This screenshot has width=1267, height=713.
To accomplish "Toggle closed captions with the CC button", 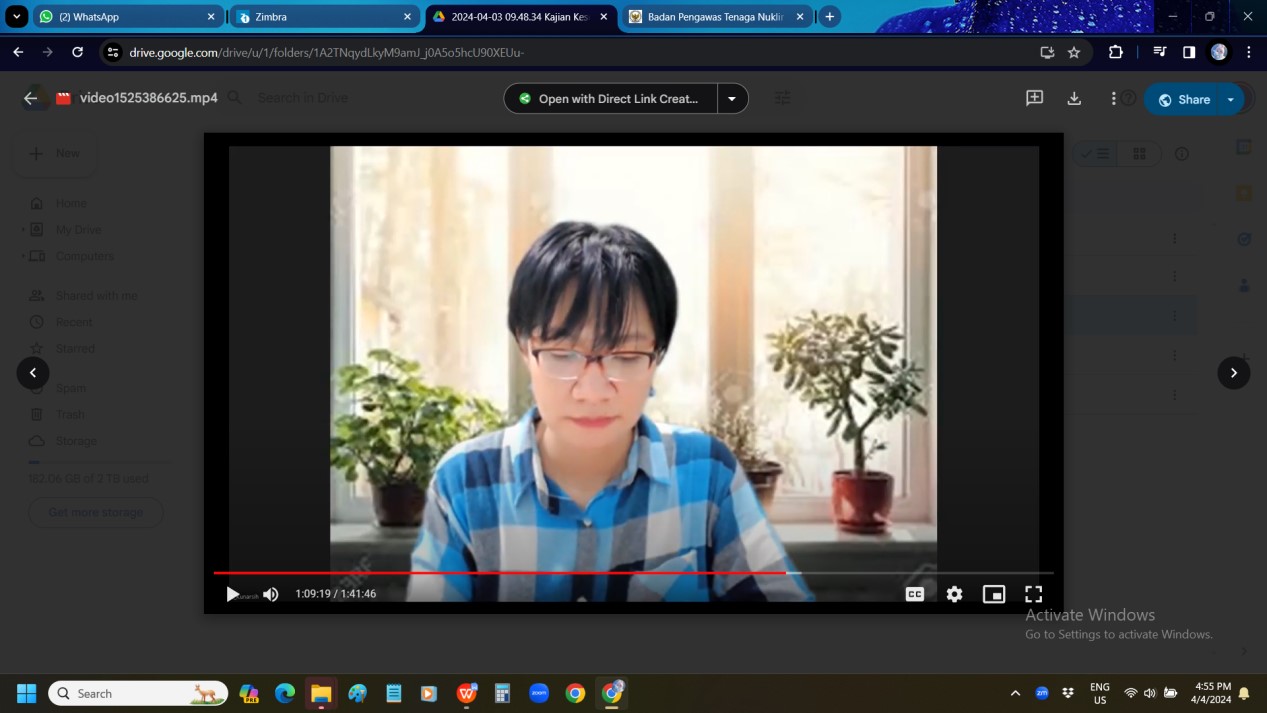I will [914, 594].
